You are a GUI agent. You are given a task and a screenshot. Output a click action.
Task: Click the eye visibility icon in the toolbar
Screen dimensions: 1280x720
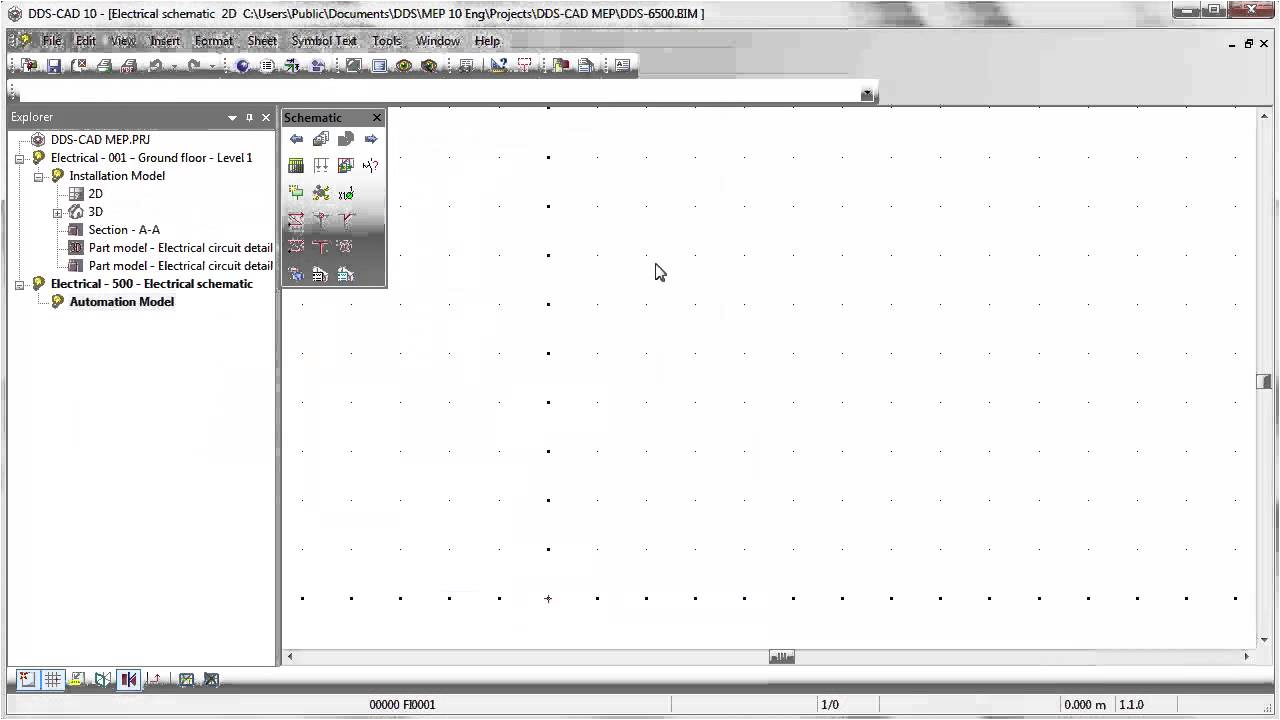click(x=403, y=65)
